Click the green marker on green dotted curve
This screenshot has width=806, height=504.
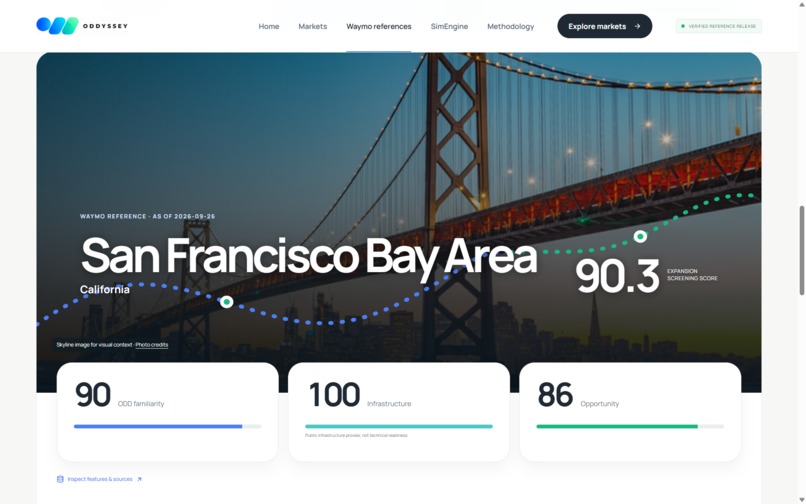click(640, 237)
